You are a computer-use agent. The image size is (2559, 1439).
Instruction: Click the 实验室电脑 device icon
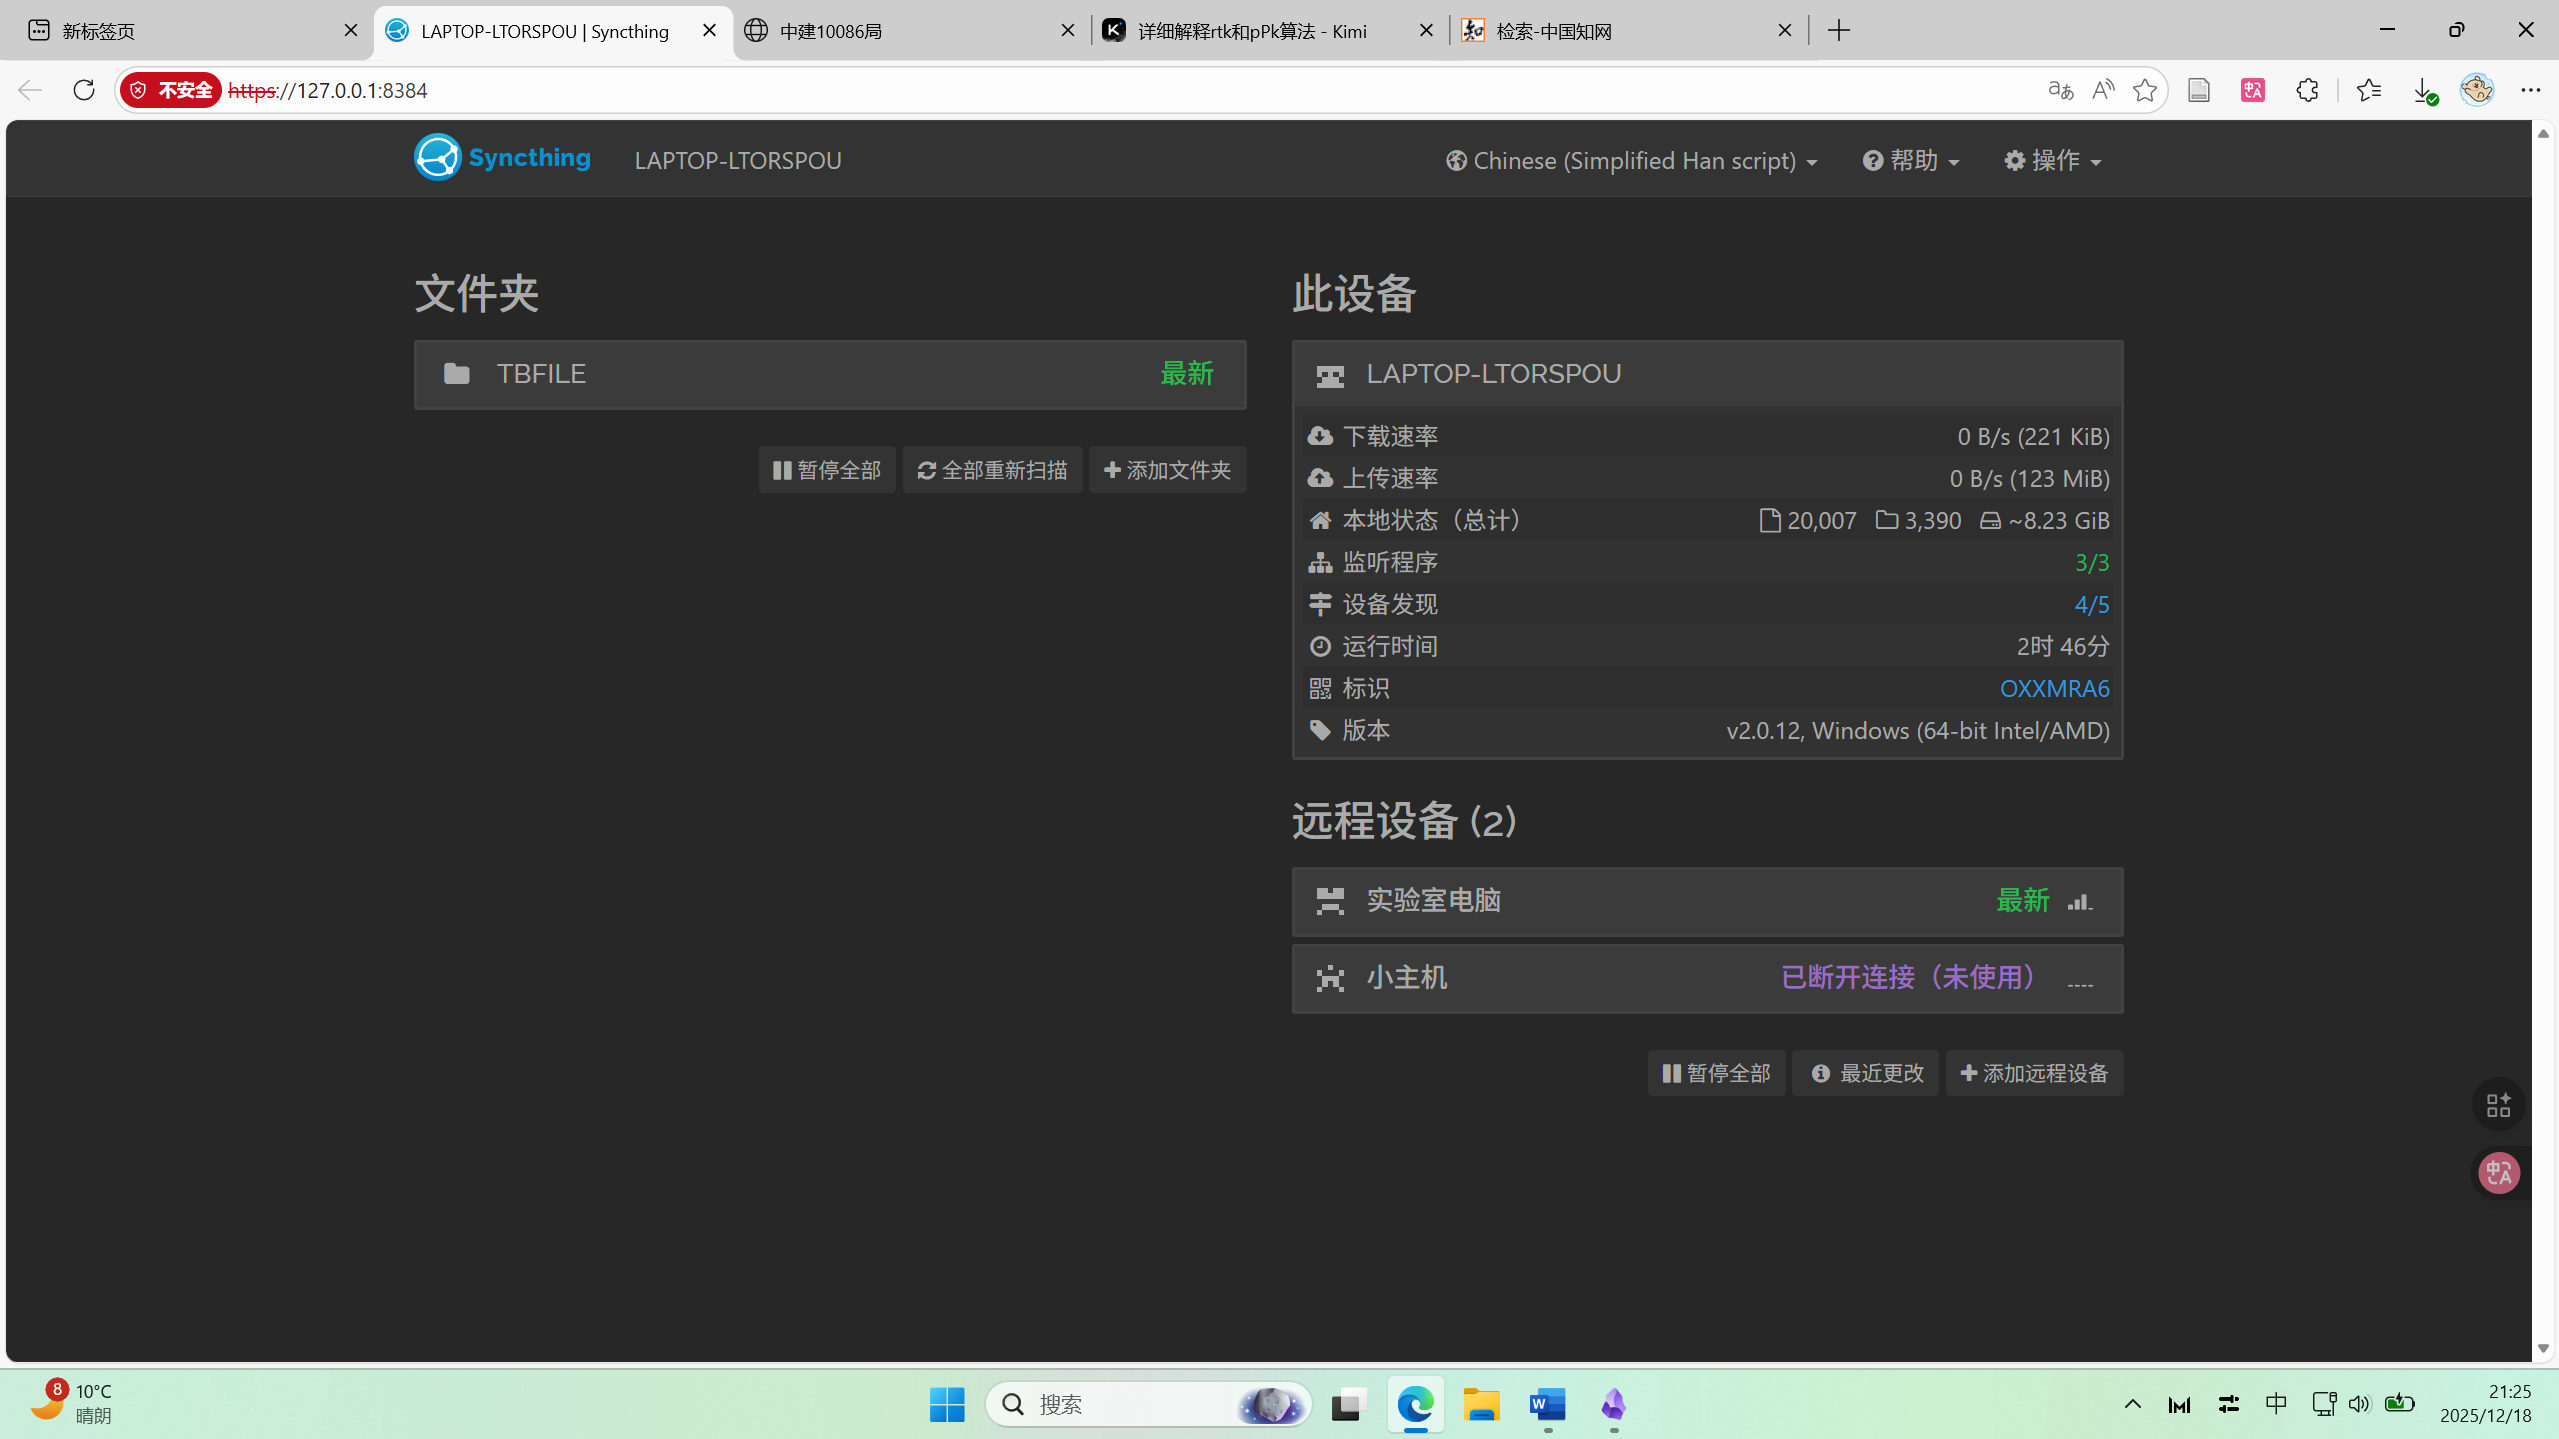1330,901
